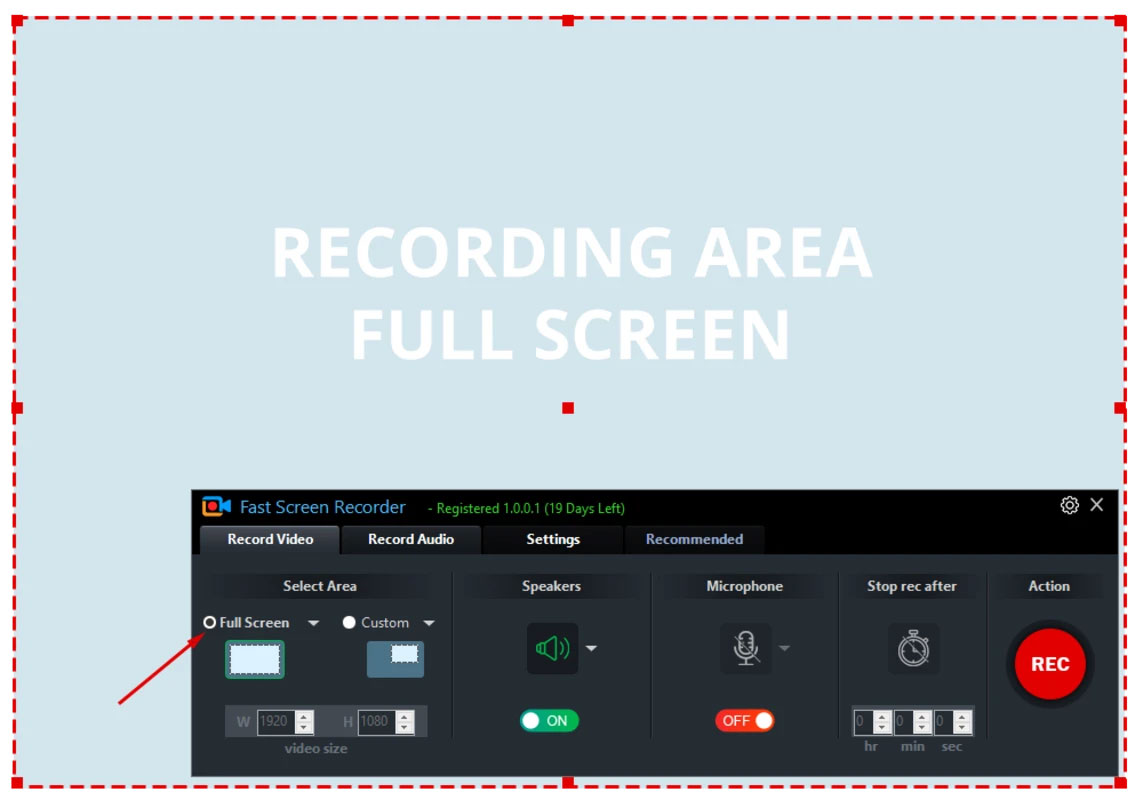
Task: Open the microphone device dropdown arrow
Action: pyautogui.click(x=784, y=648)
